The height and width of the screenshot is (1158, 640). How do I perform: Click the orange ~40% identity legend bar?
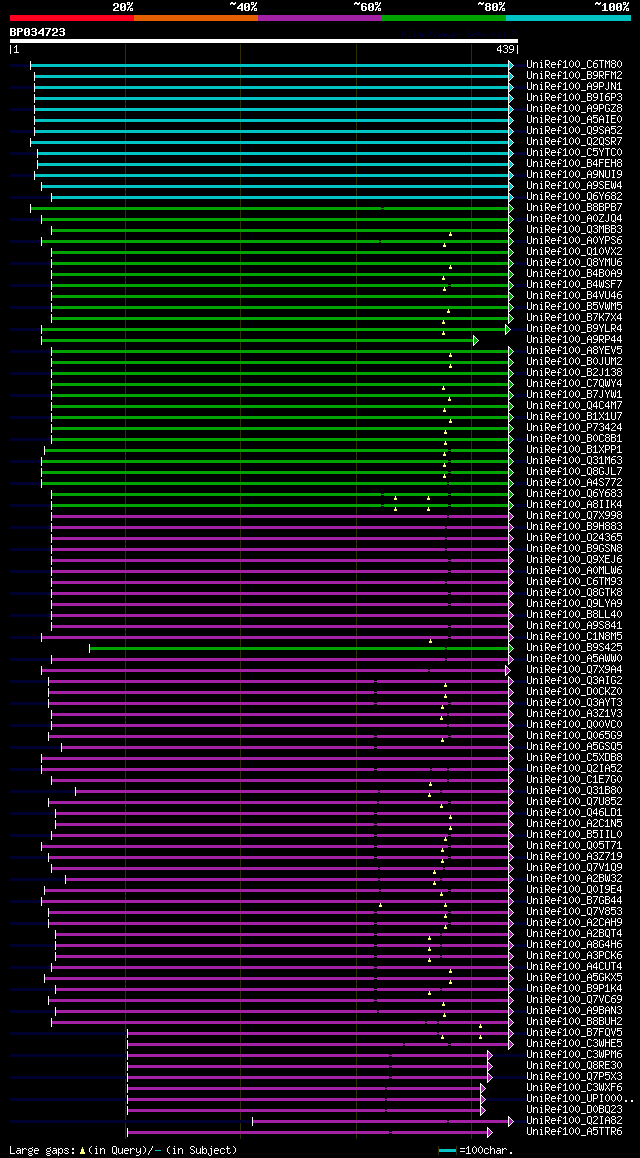tap(196, 17)
